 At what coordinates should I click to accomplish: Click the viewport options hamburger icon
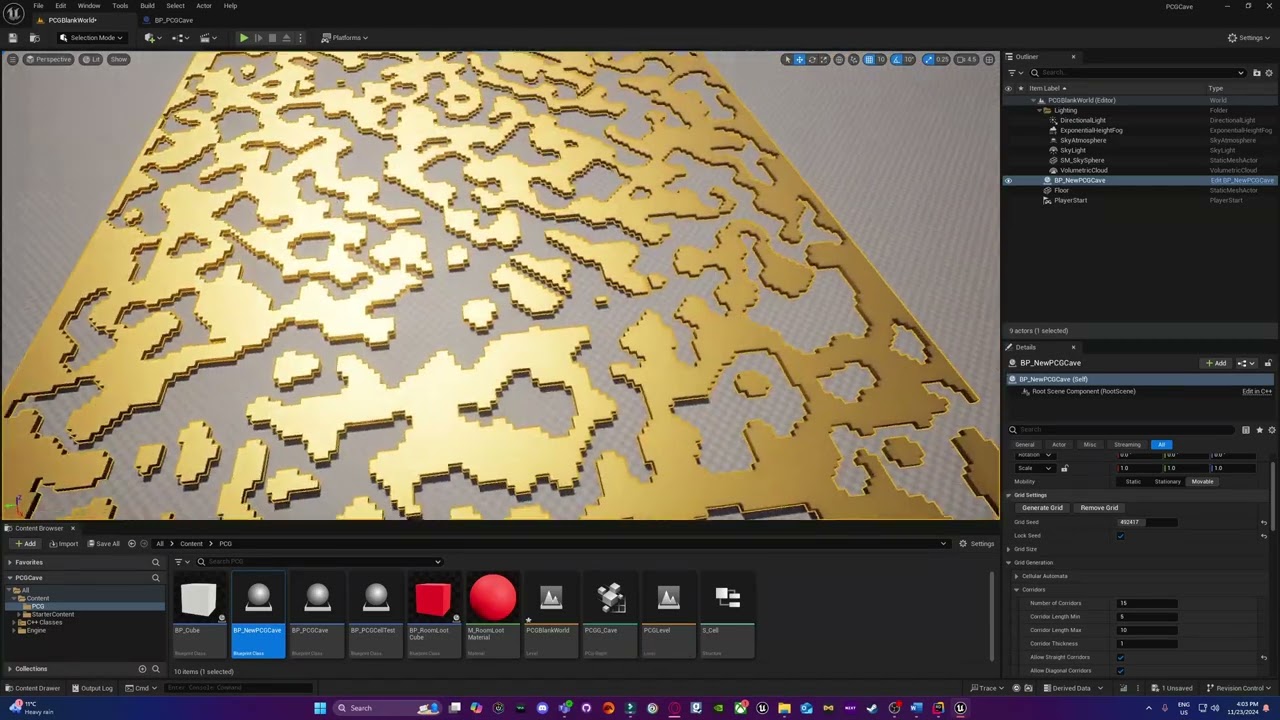[12, 59]
